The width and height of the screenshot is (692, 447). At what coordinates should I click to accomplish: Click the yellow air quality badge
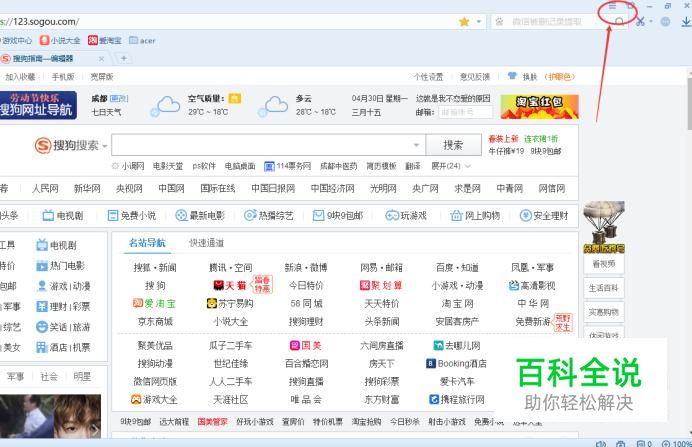pyautogui.click(x=235, y=98)
